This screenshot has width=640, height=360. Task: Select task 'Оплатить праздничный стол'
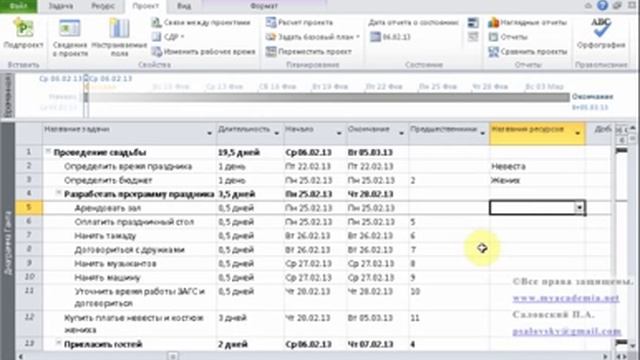134,222
